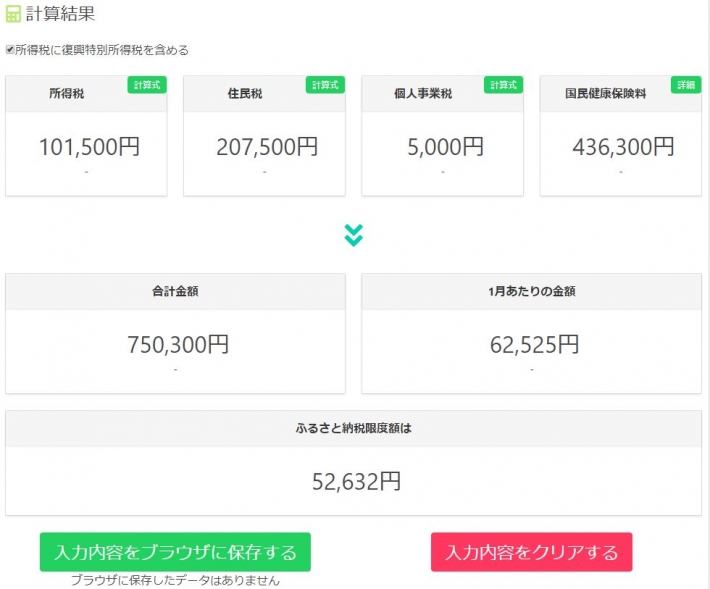
Task: Click the 合計金額 header
Action: click(x=175, y=292)
